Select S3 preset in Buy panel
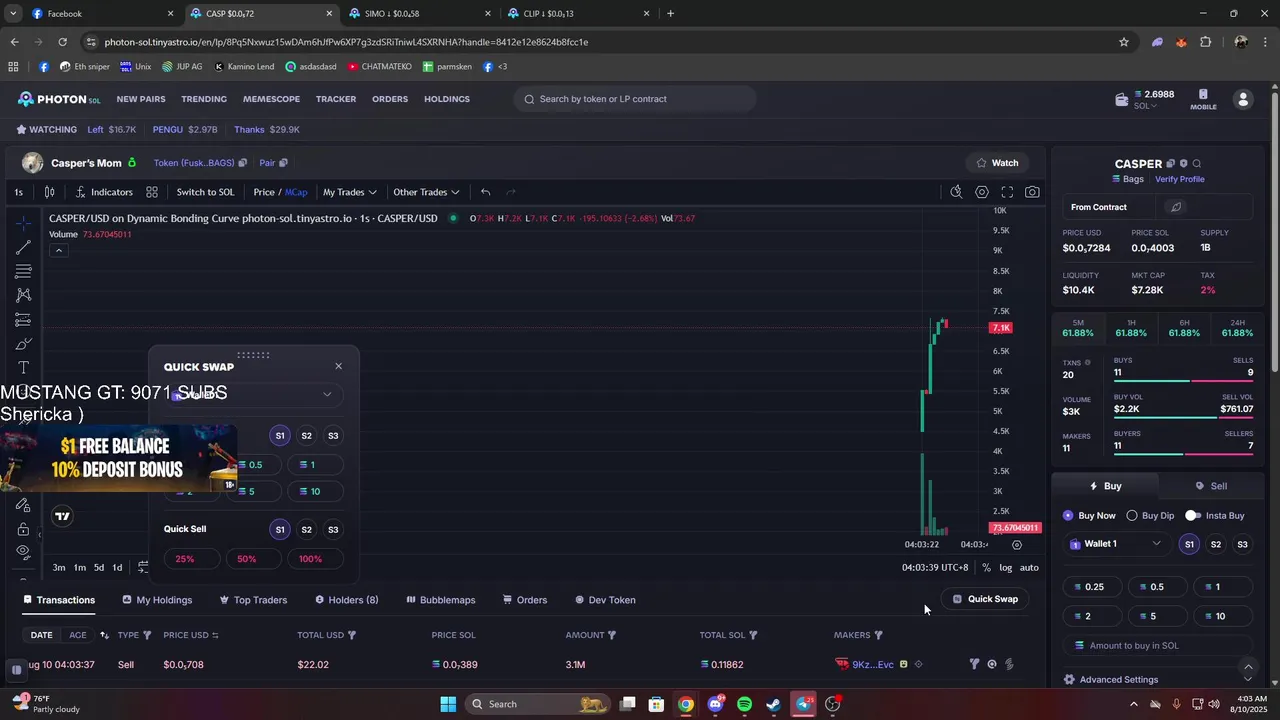The width and height of the screenshot is (1280, 720). pos(1242,544)
